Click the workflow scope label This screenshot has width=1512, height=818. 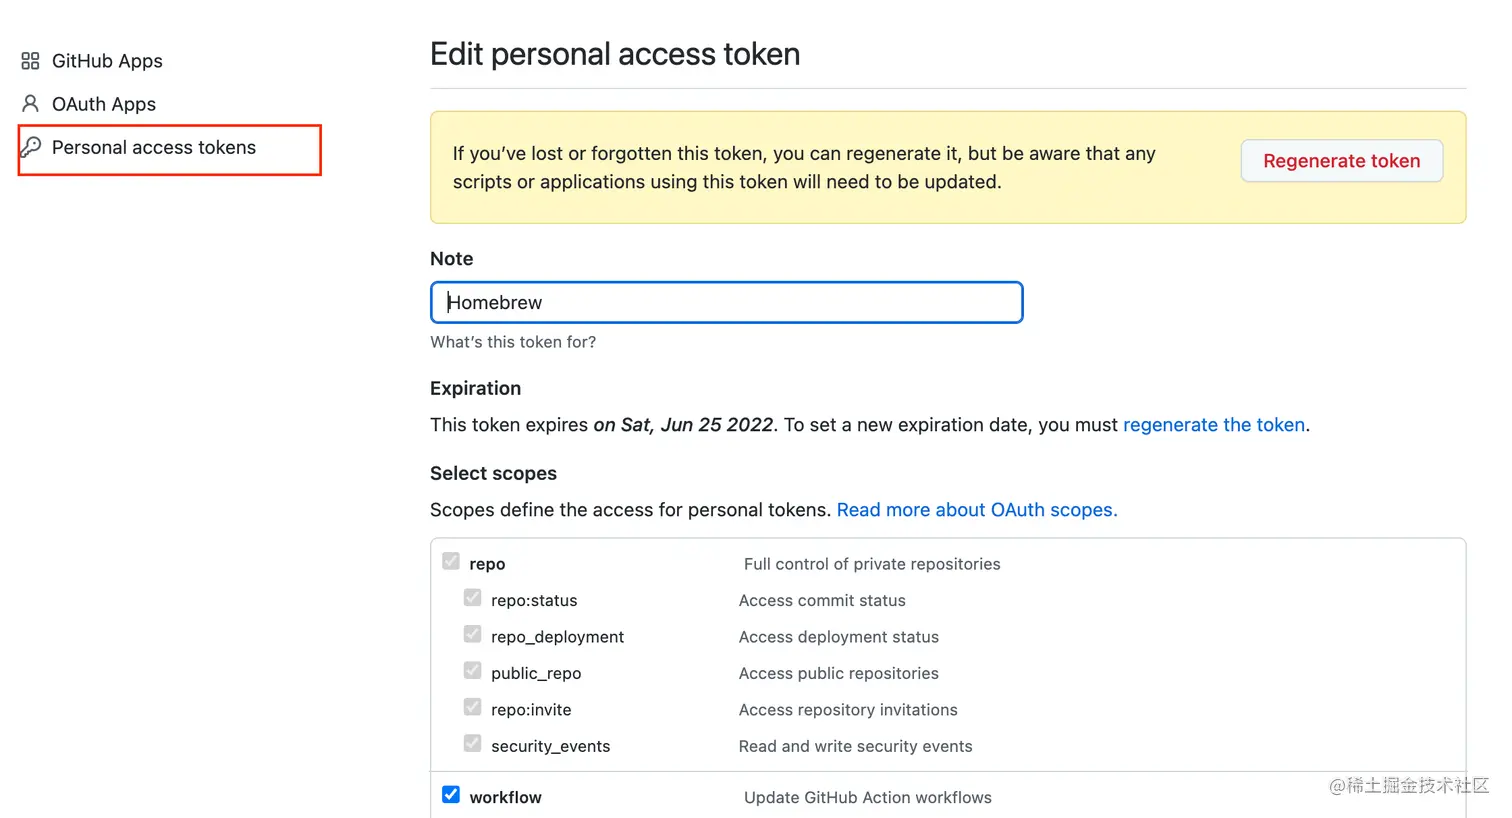click(505, 797)
